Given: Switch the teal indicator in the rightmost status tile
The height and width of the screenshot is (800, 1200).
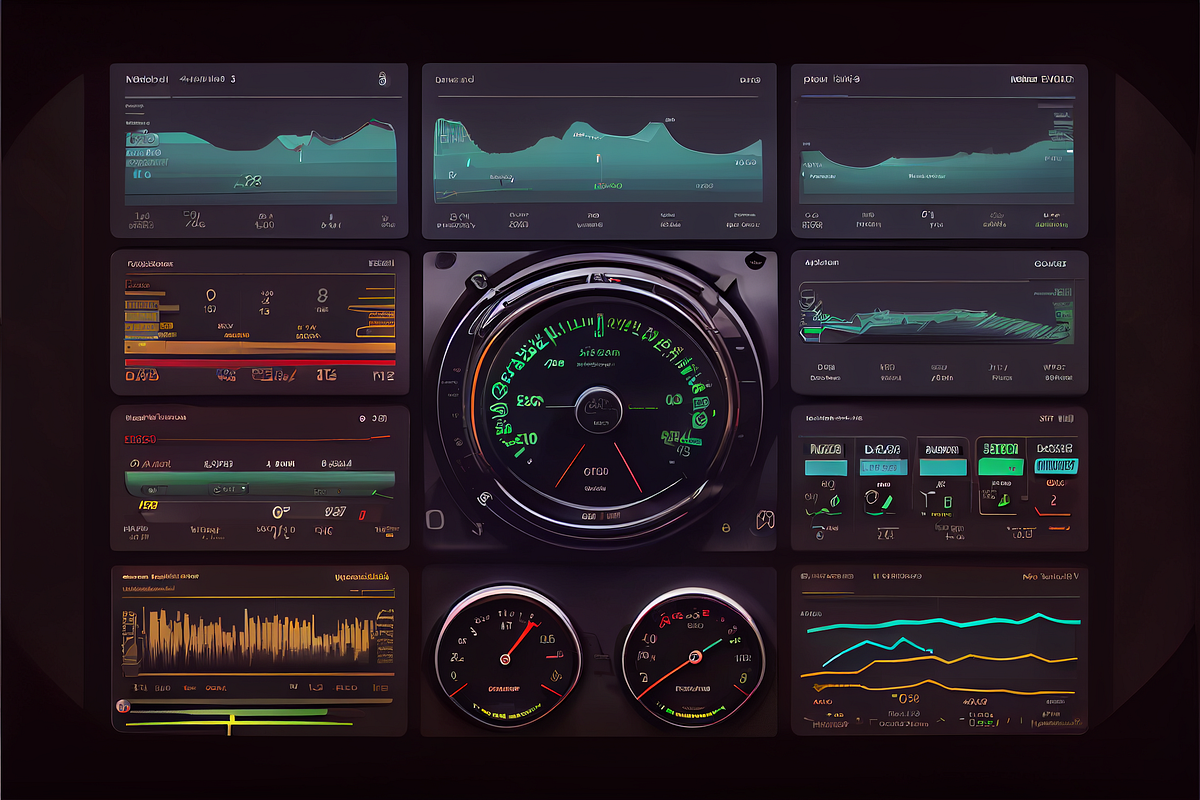Looking at the screenshot, I should (x=1056, y=466).
